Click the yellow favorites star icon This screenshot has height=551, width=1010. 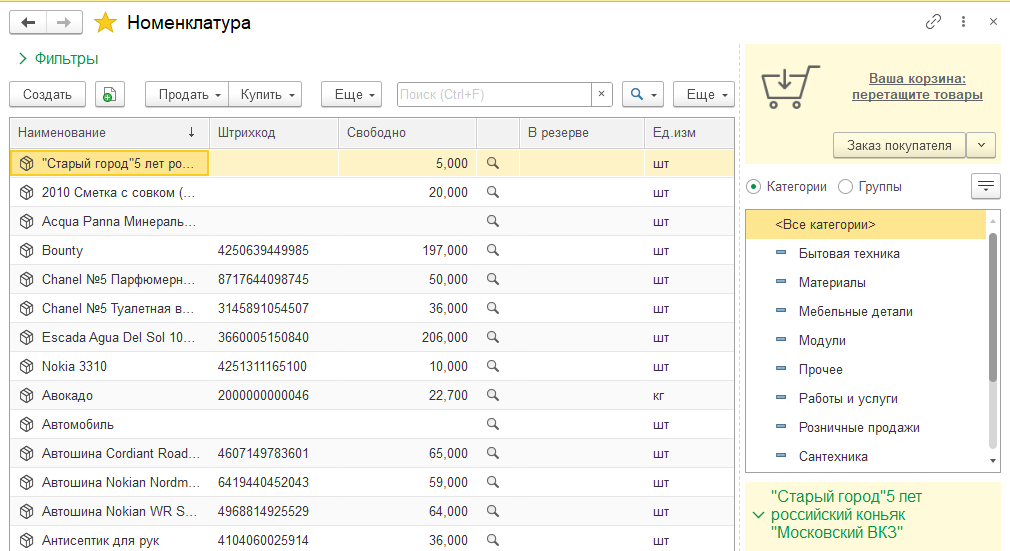105,22
